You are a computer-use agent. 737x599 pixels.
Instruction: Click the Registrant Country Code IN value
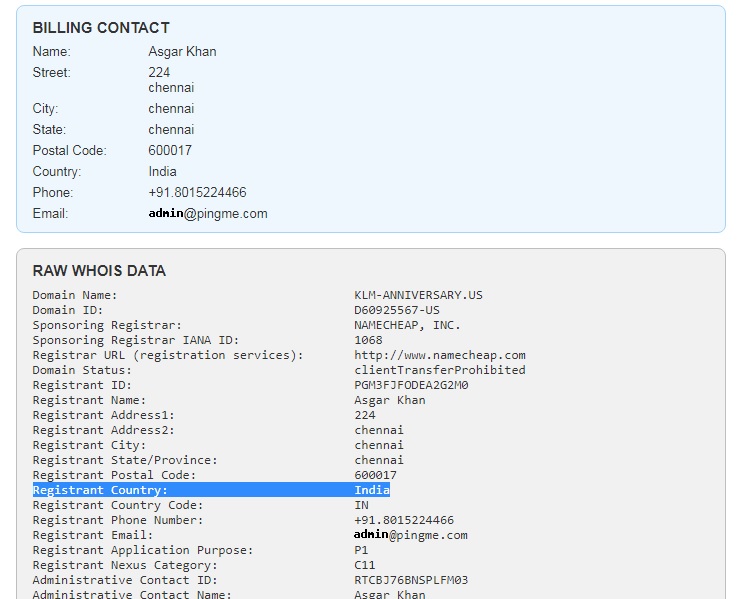361,505
